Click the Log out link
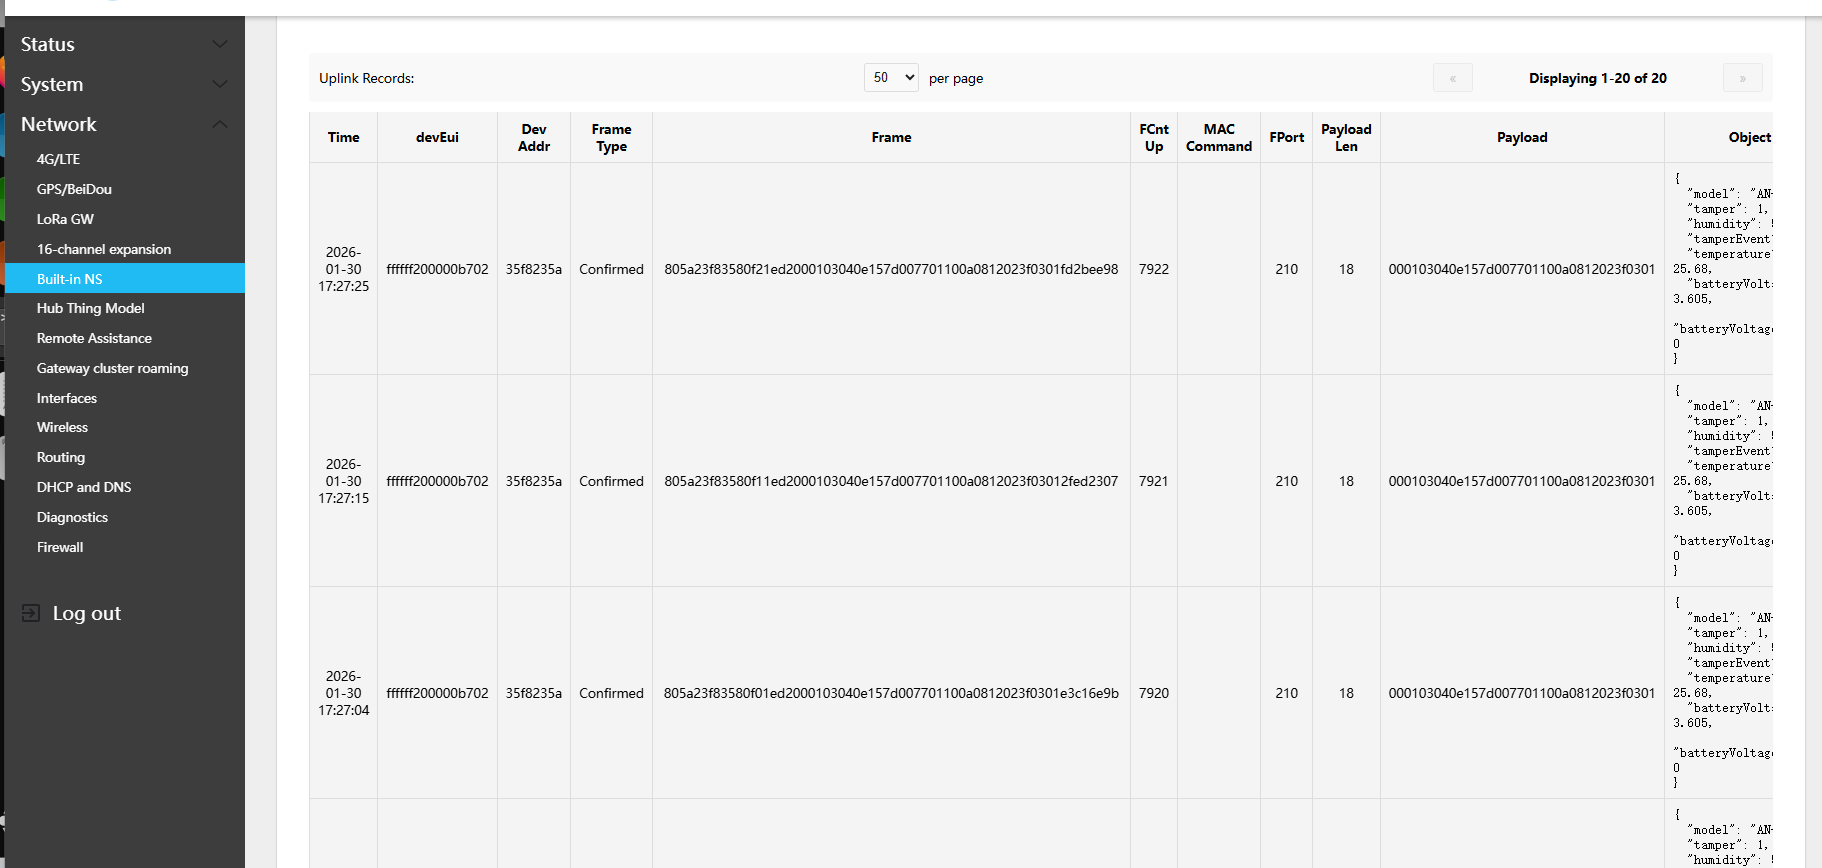This screenshot has width=1822, height=868. (x=87, y=613)
